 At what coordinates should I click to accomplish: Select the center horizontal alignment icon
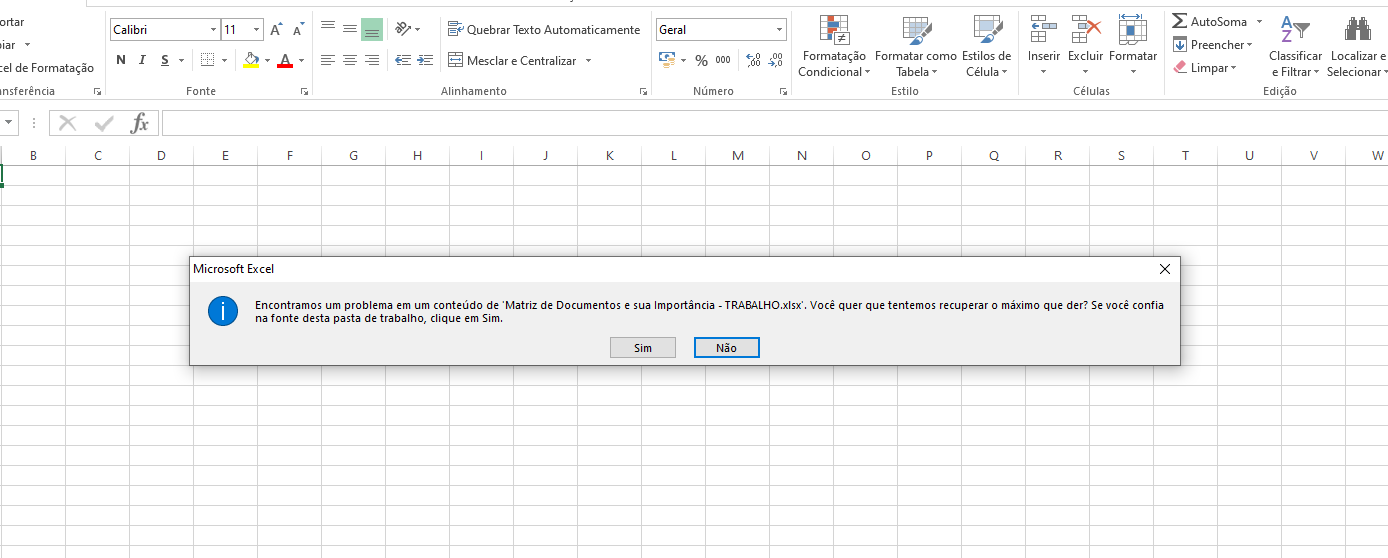click(349, 60)
